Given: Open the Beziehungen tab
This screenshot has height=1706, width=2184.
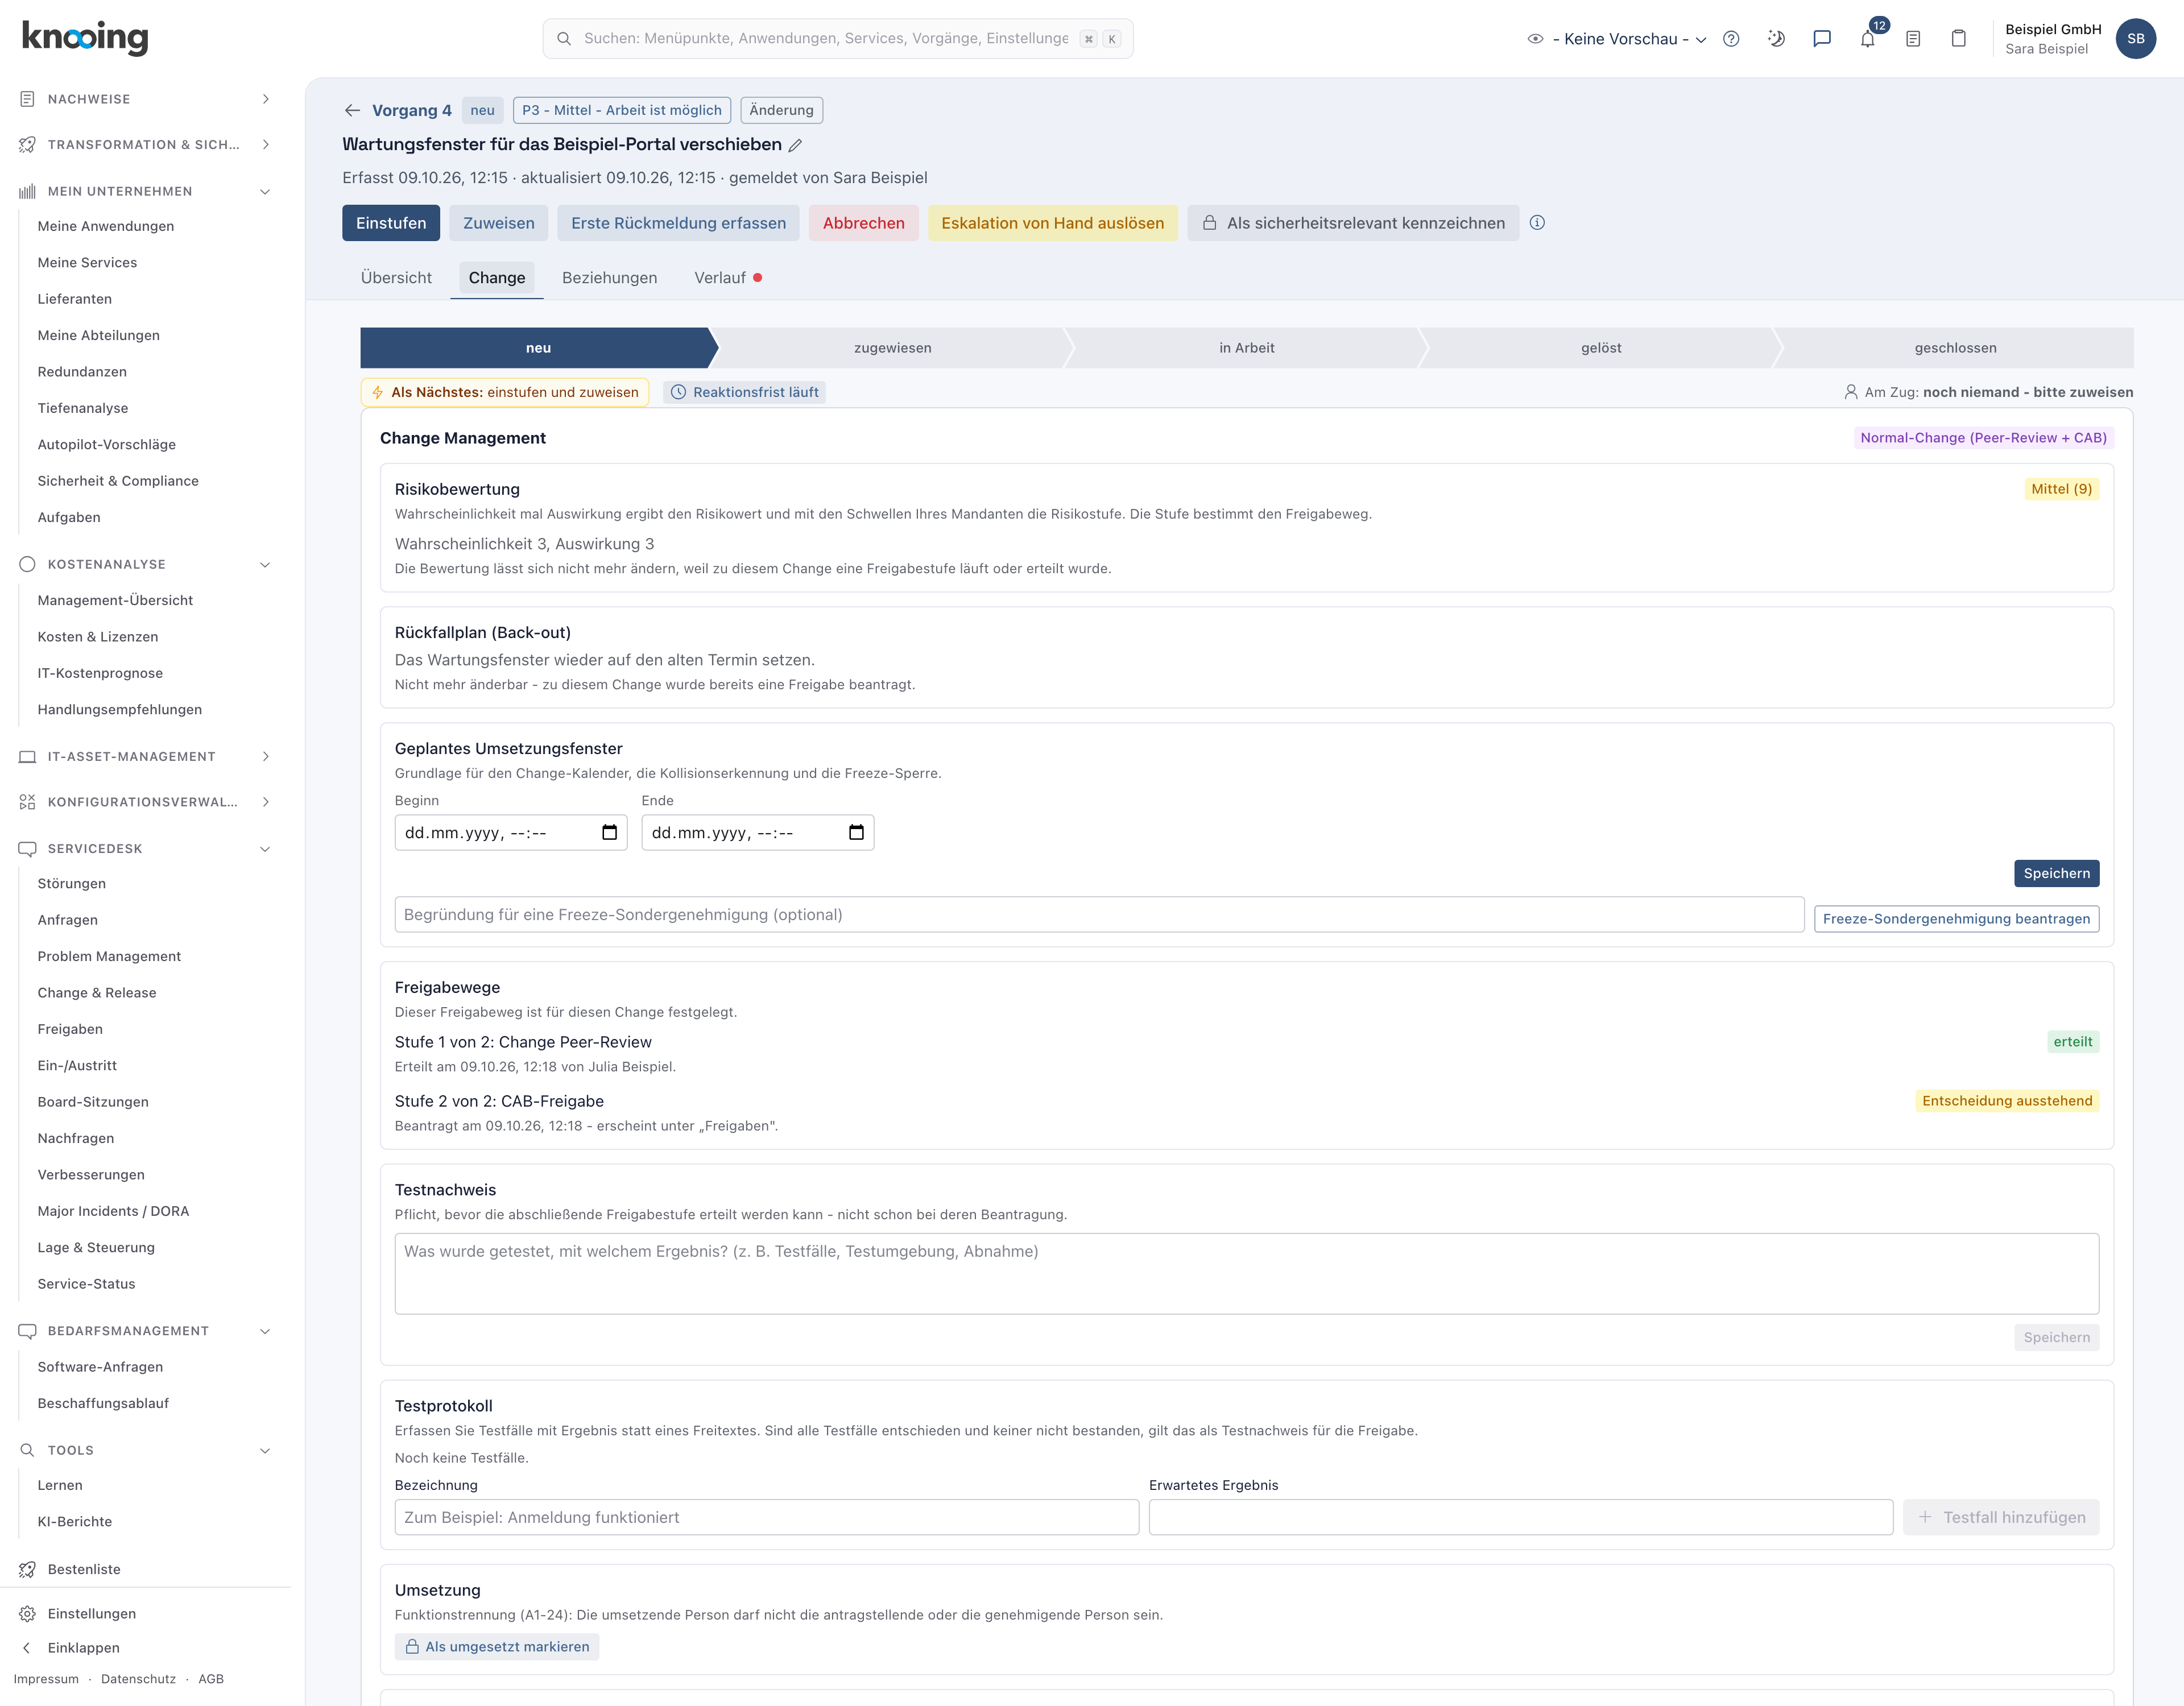Looking at the screenshot, I should (609, 278).
